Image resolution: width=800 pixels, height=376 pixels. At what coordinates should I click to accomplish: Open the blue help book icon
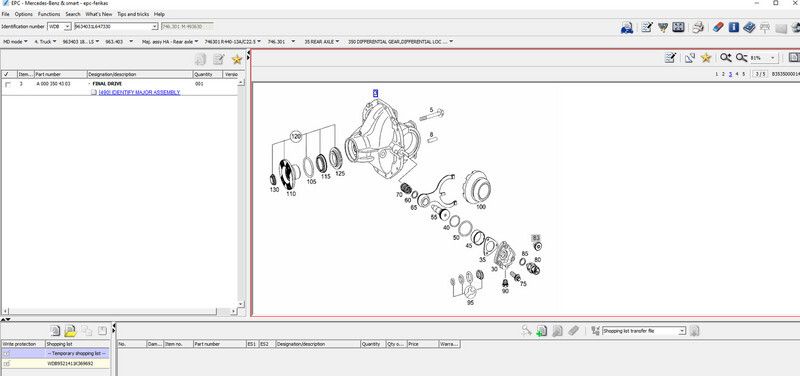tap(749, 27)
